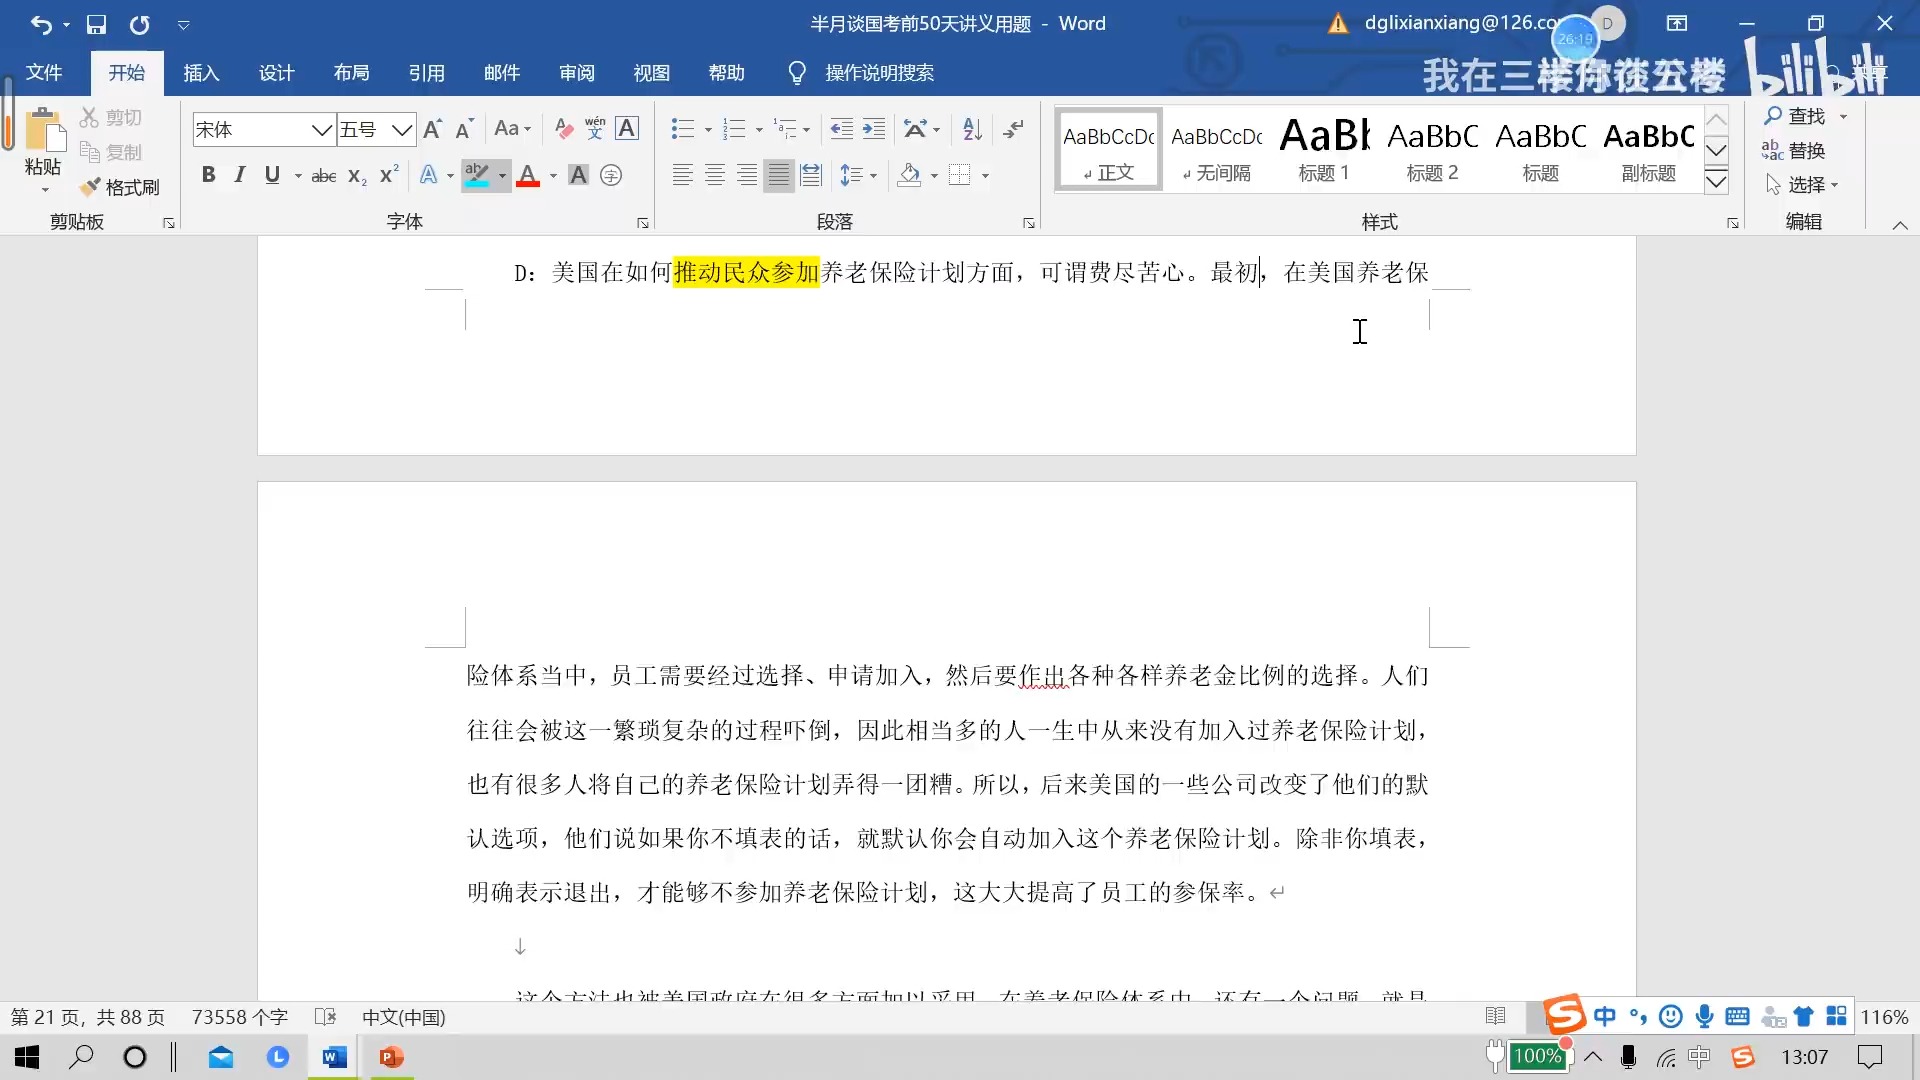
Task: Toggle Strikethrough formatting
Action: click(x=324, y=176)
